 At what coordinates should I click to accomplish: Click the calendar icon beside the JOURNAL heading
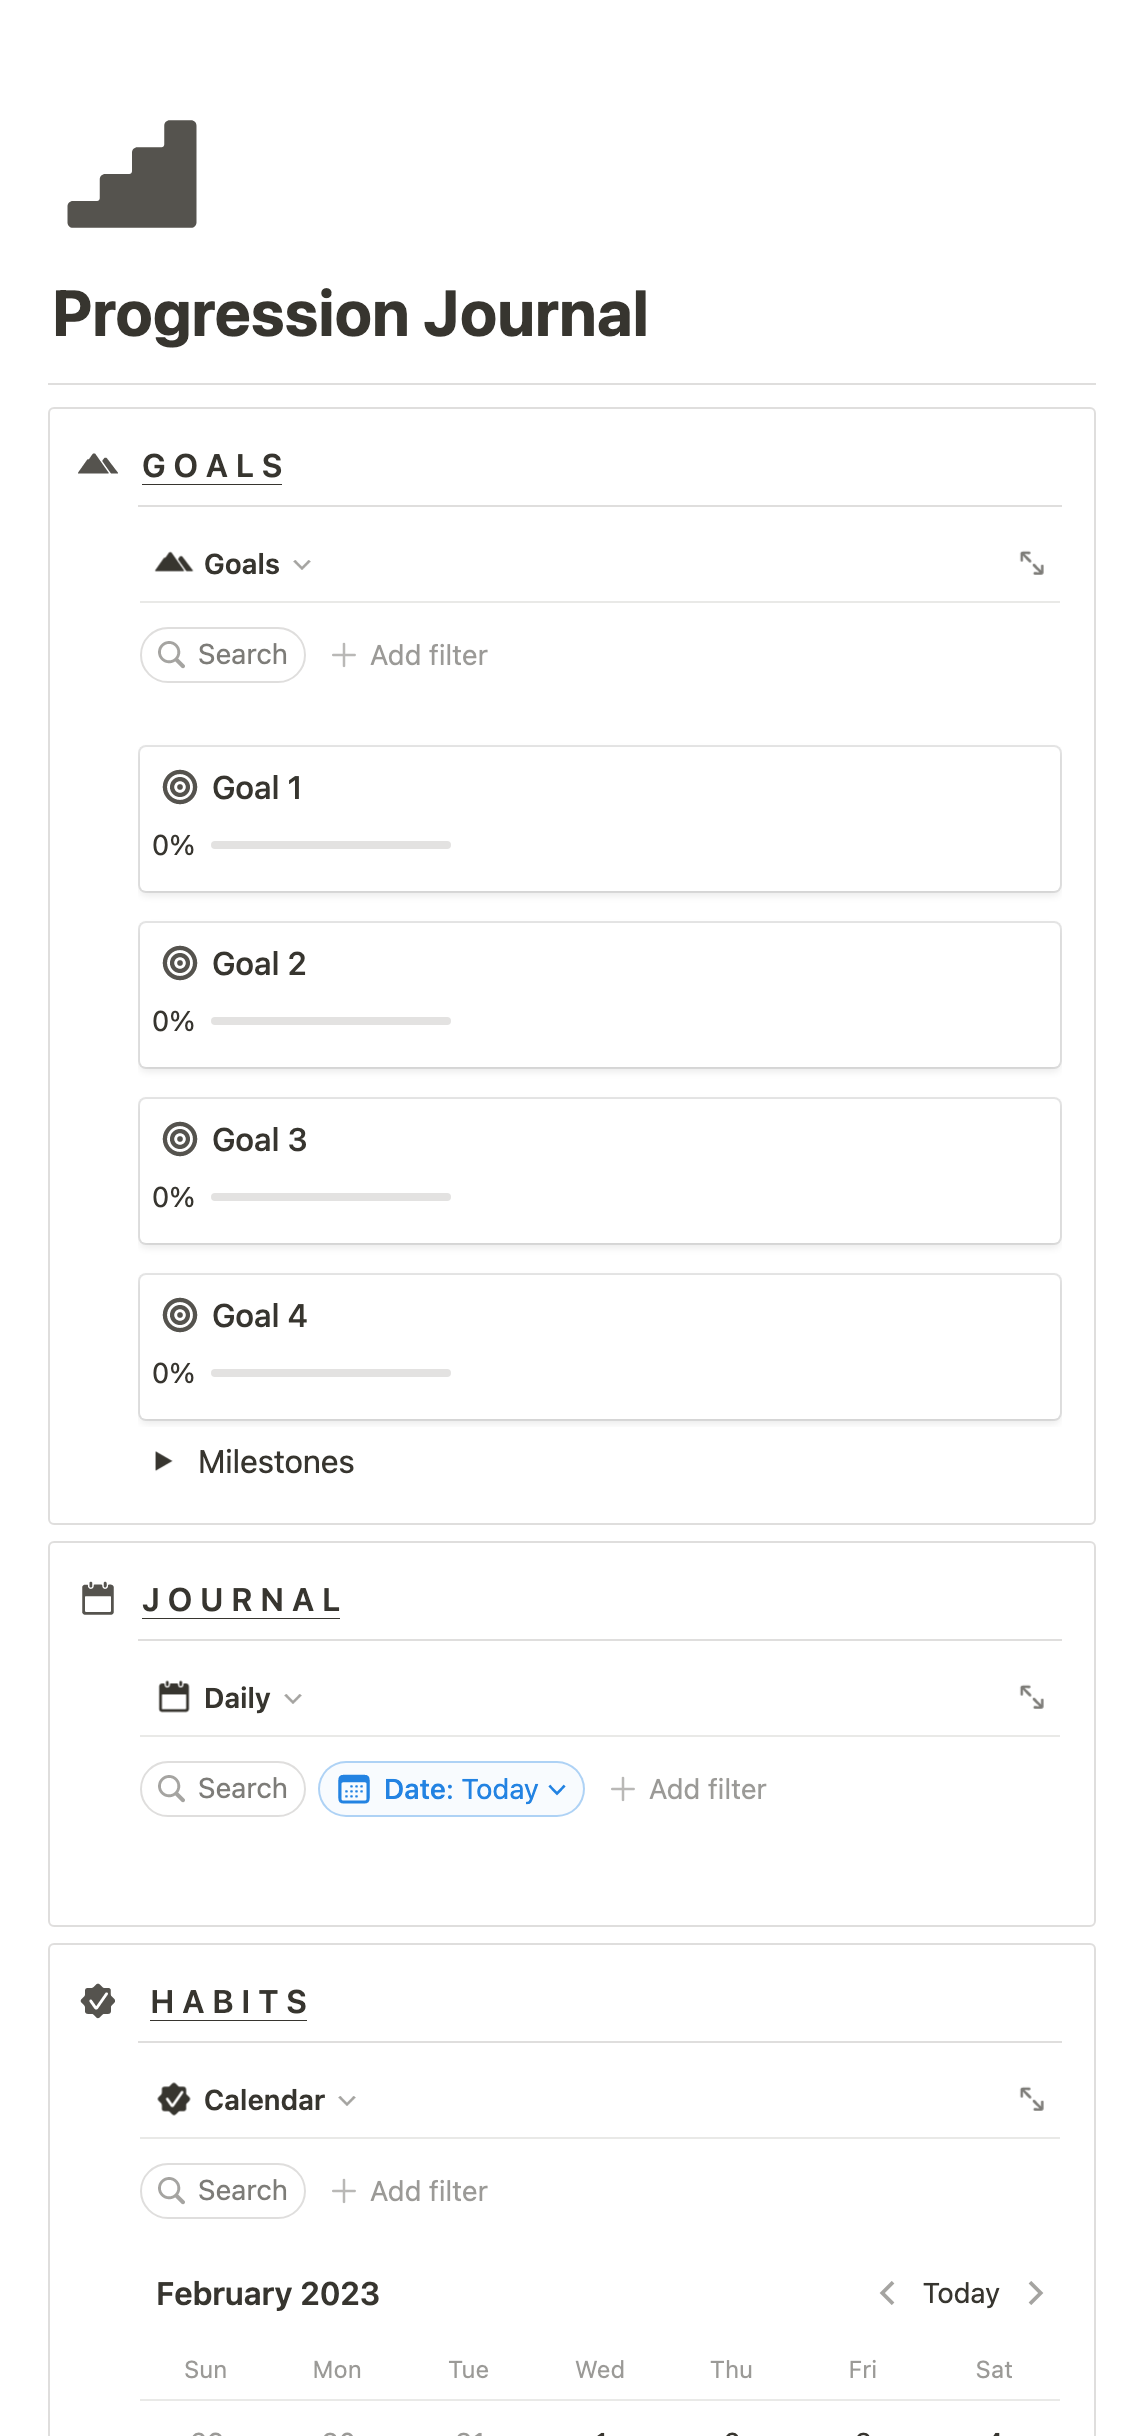(98, 1599)
